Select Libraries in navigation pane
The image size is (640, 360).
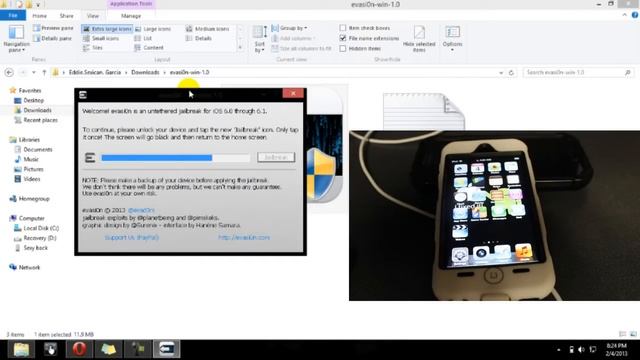pos(29,140)
